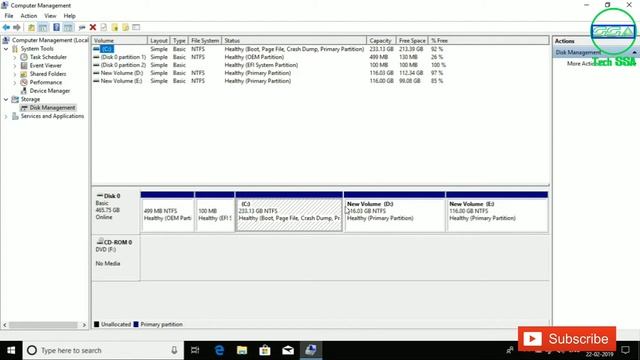Select the Shared Folders icon in tree
The width and height of the screenshot is (640, 360).
click(x=24, y=74)
